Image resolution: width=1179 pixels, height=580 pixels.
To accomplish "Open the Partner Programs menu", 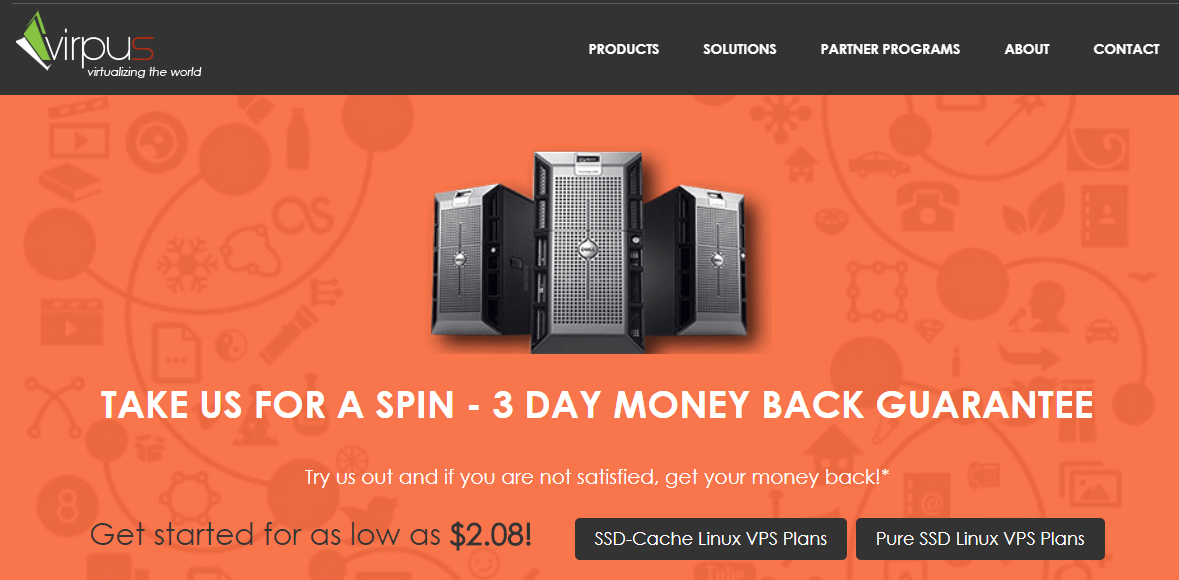I will [x=890, y=49].
